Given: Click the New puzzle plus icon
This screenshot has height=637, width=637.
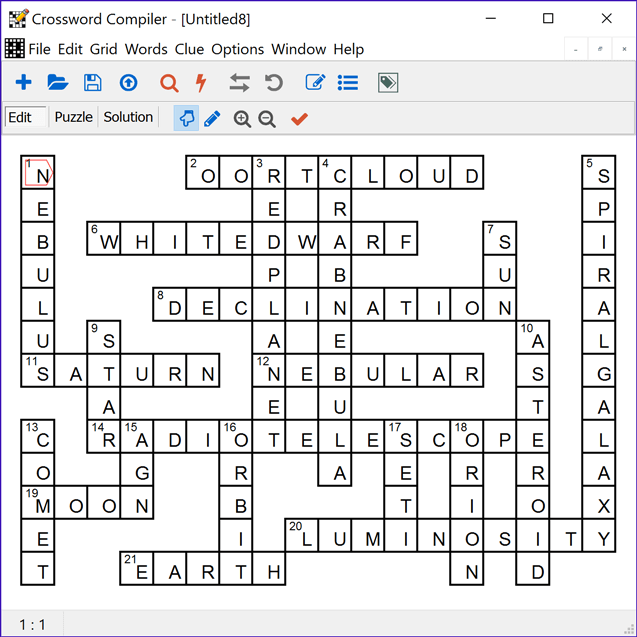Looking at the screenshot, I should 24,83.
